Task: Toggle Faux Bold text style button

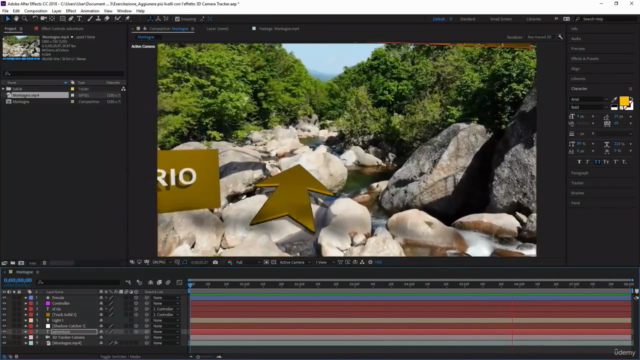Action: click(x=579, y=162)
